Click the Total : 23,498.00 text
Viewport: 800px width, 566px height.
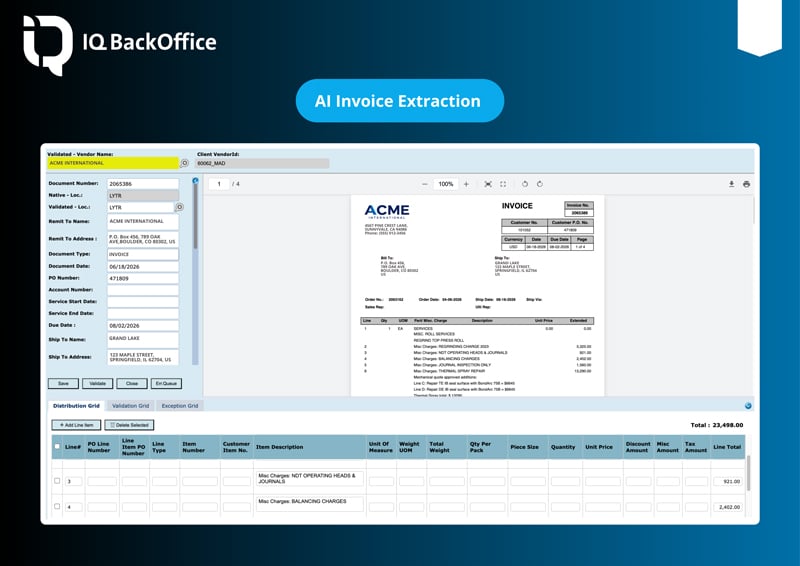[x=717, y=425]
